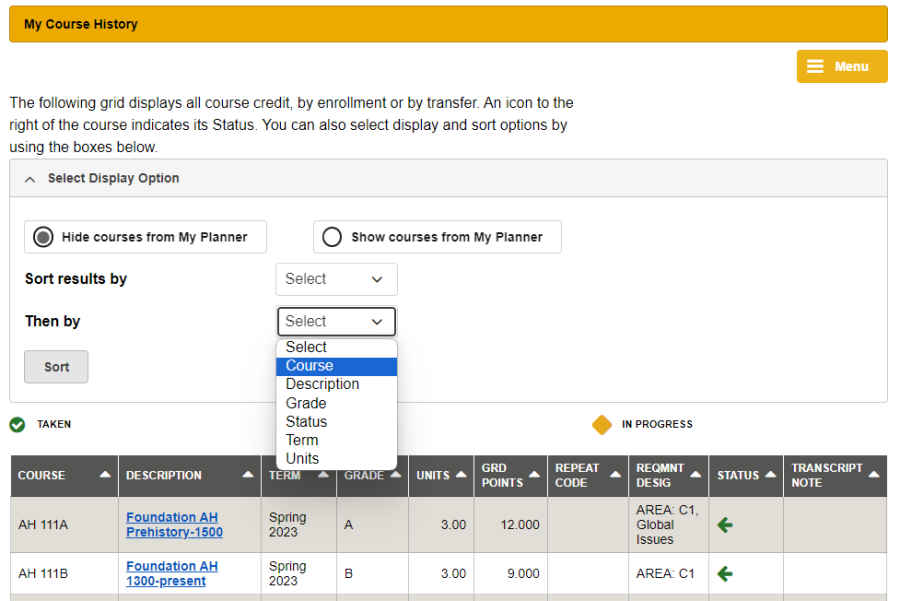The width and height of the screenshot is (900, 601).
Task: Open the Foundation AH Prehistory-1500 link
Action: [173, 525]
